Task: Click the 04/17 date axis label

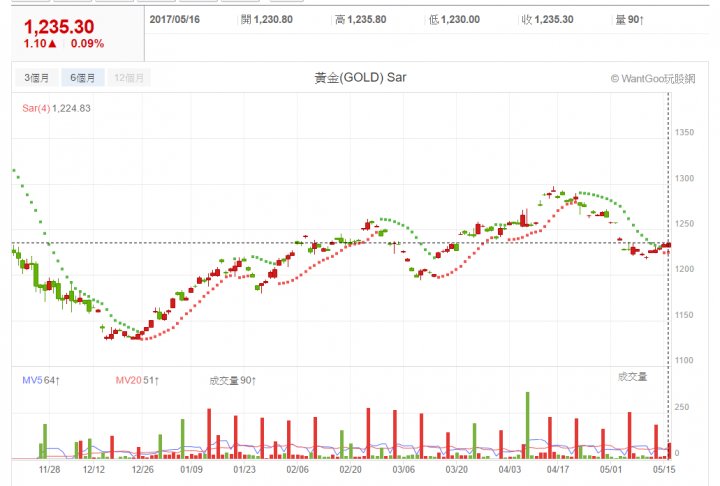Action: coord(558,469)
